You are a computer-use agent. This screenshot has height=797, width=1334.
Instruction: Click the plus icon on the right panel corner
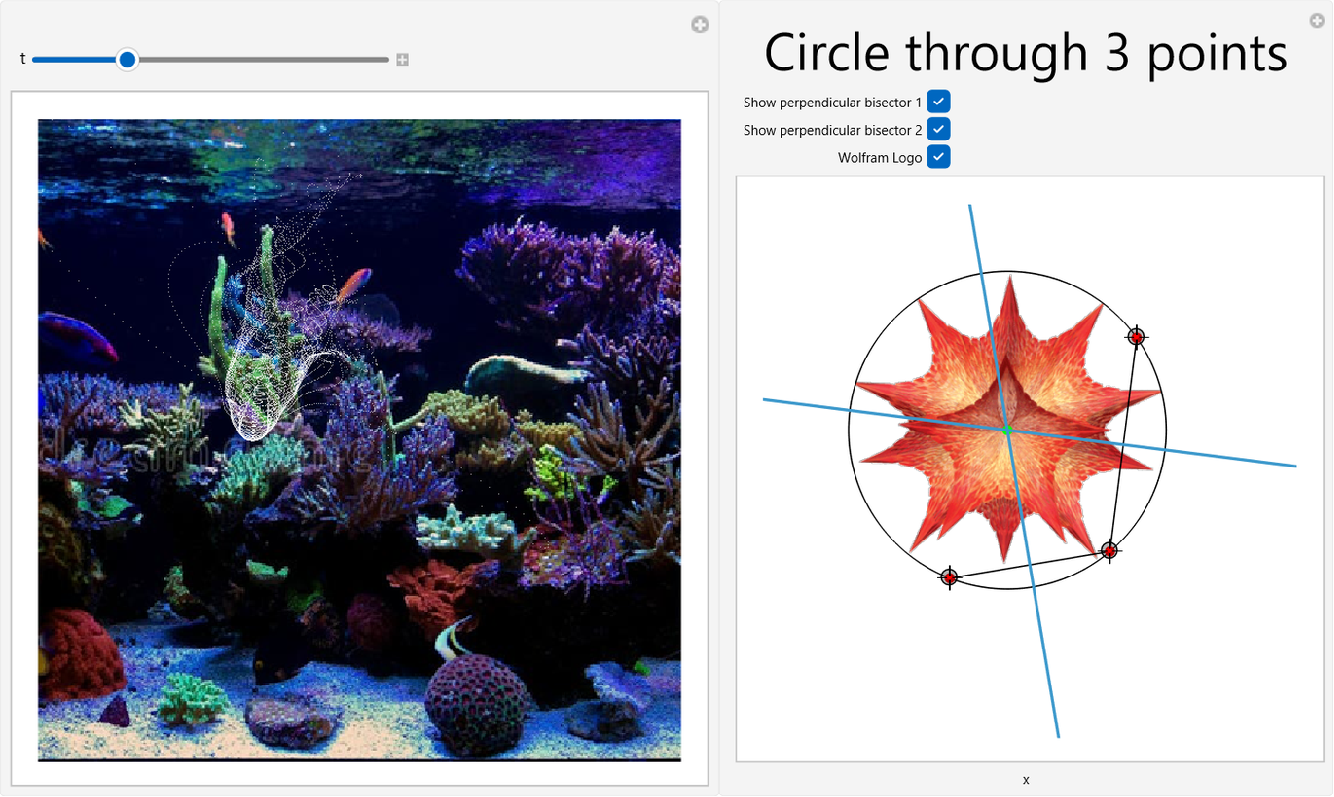click(1317, 20)
